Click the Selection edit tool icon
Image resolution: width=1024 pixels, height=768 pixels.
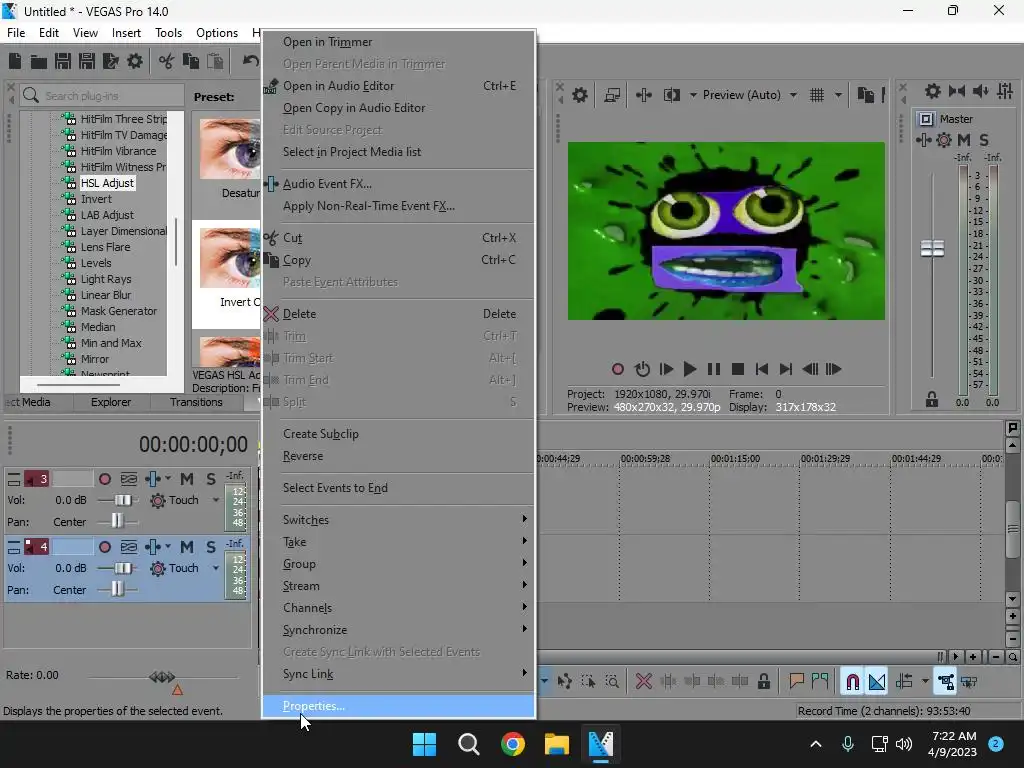(588, 682)
